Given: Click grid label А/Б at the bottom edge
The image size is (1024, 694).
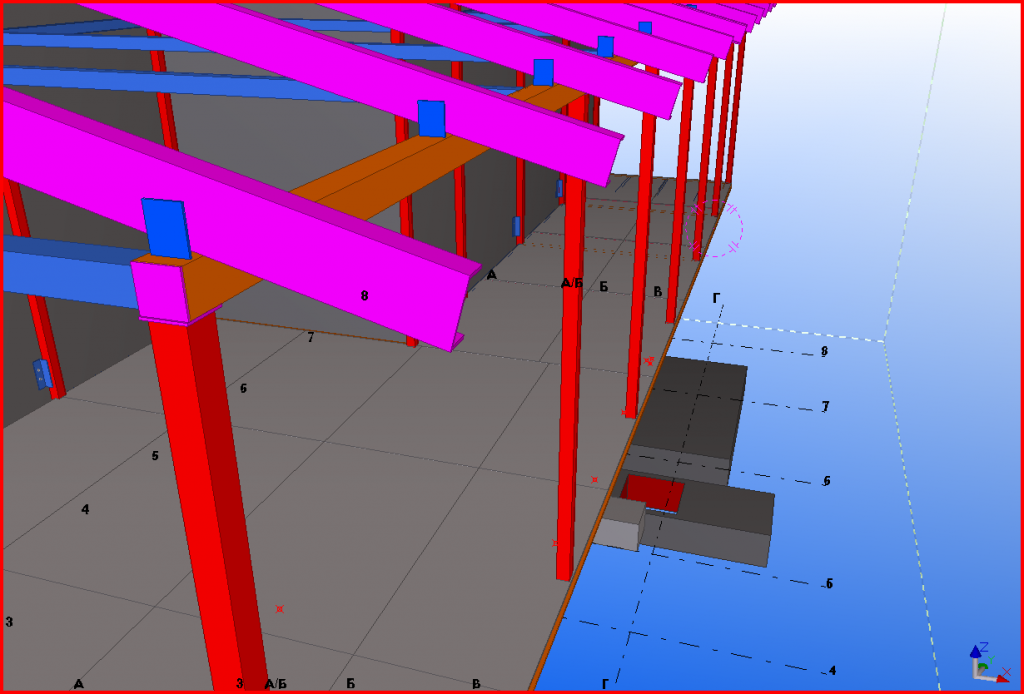Looking at the screenshot, I should 276,684.
